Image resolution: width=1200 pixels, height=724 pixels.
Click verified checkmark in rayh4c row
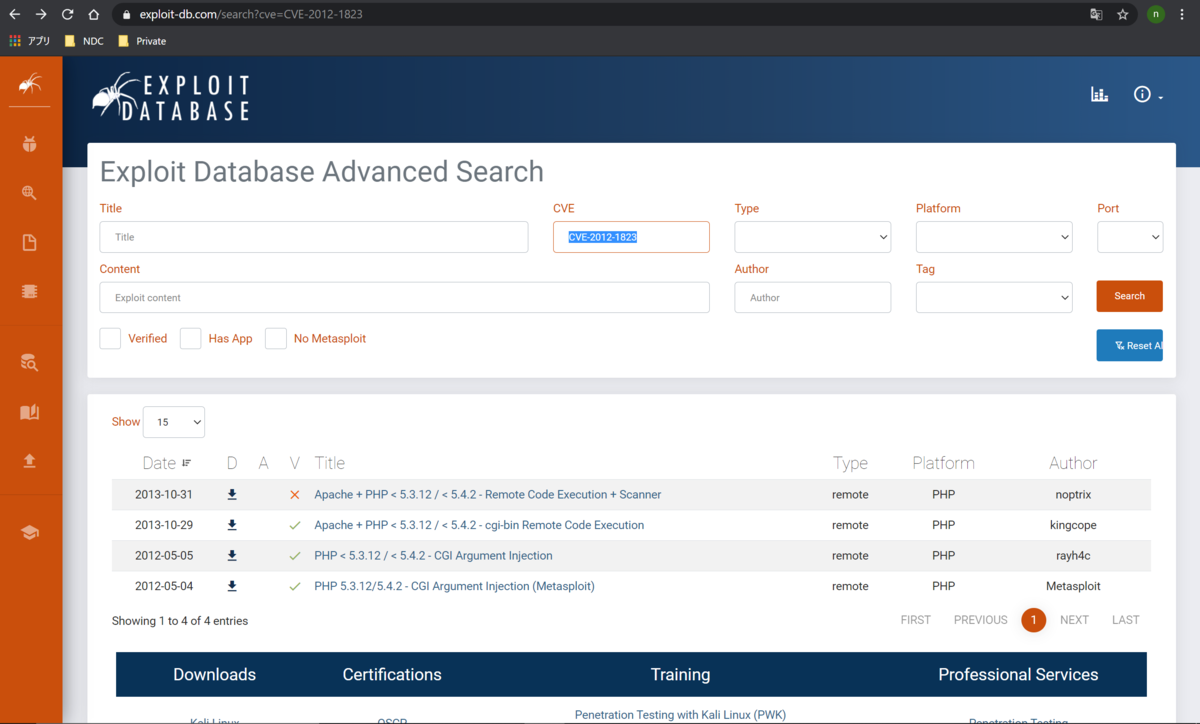pos(294,556)
